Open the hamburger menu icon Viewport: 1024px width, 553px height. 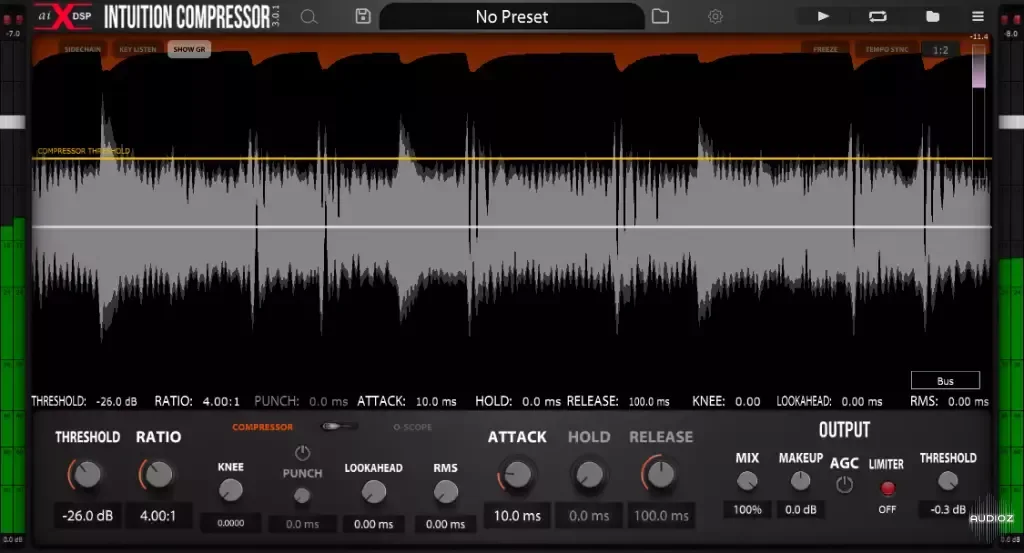click(978, 16)
